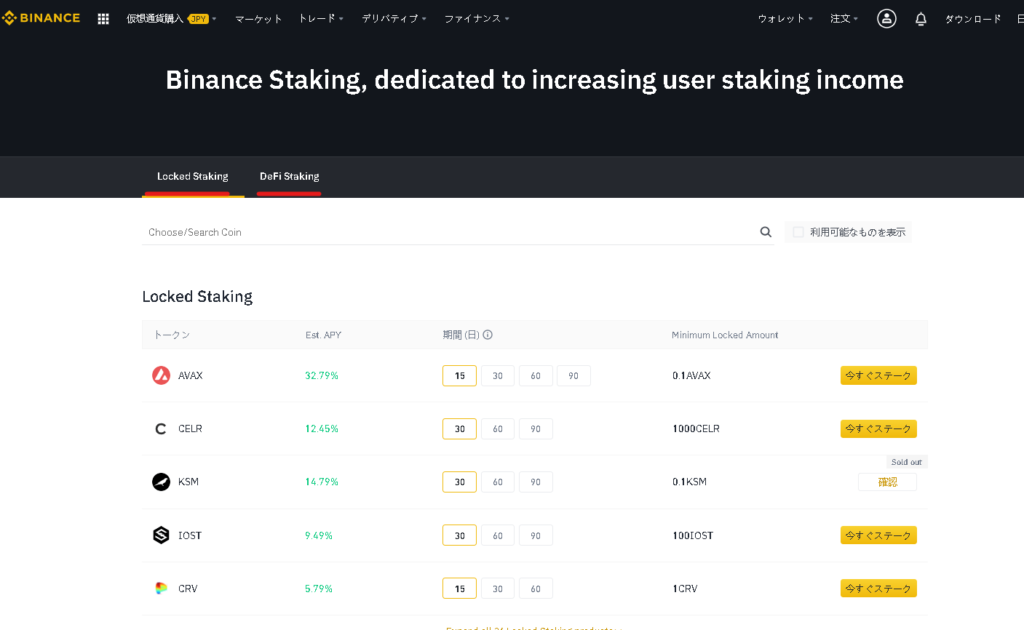This screenshot has width=1024, height=630.
Task: Select 30 day period for CELR
Action: (x=459, y=429)
